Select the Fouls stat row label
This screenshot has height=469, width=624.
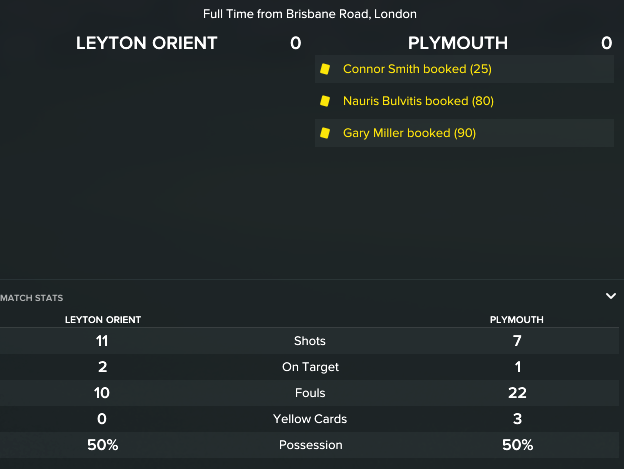(x=310, y=393)
